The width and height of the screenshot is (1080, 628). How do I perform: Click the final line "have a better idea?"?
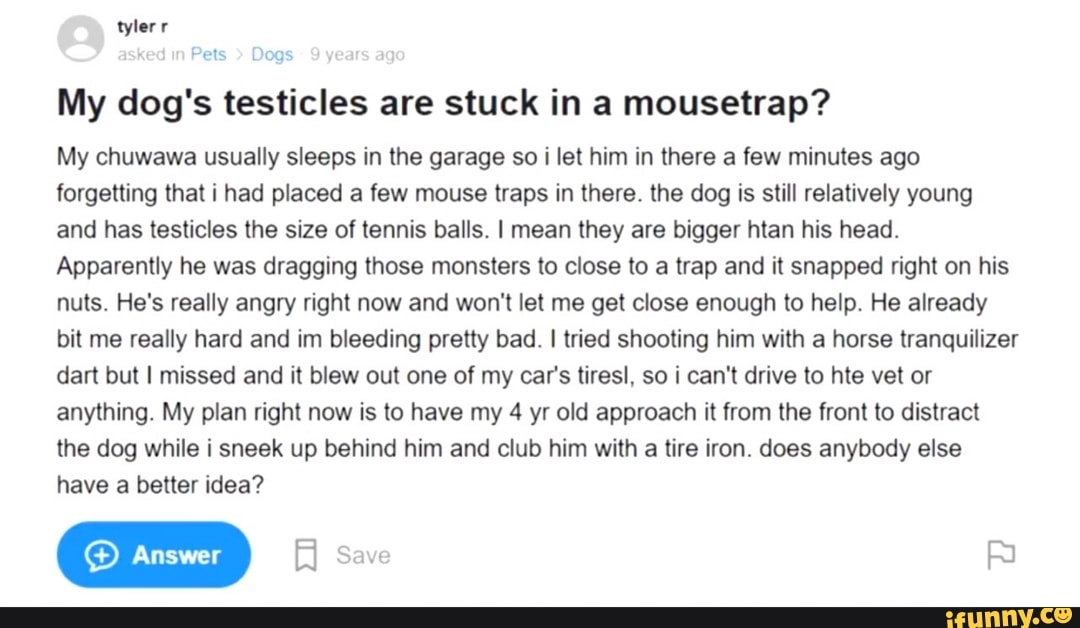tap(160, 484)
